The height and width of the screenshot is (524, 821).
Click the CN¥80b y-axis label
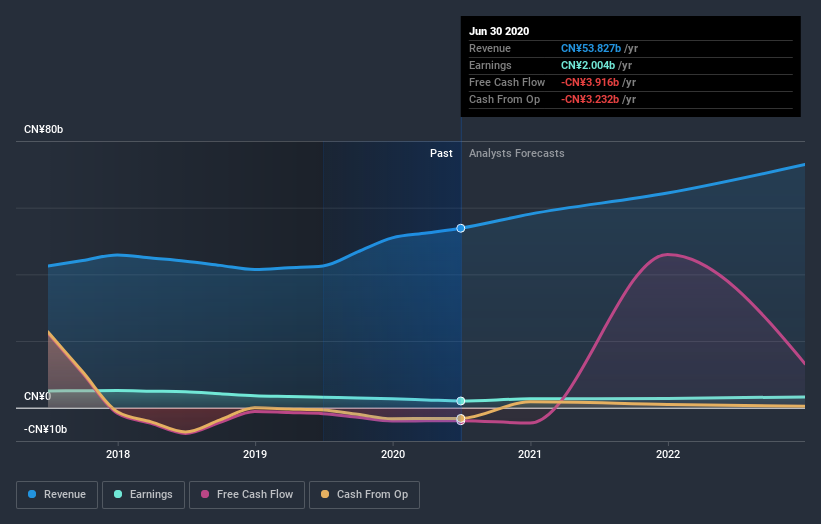point(43,129)
